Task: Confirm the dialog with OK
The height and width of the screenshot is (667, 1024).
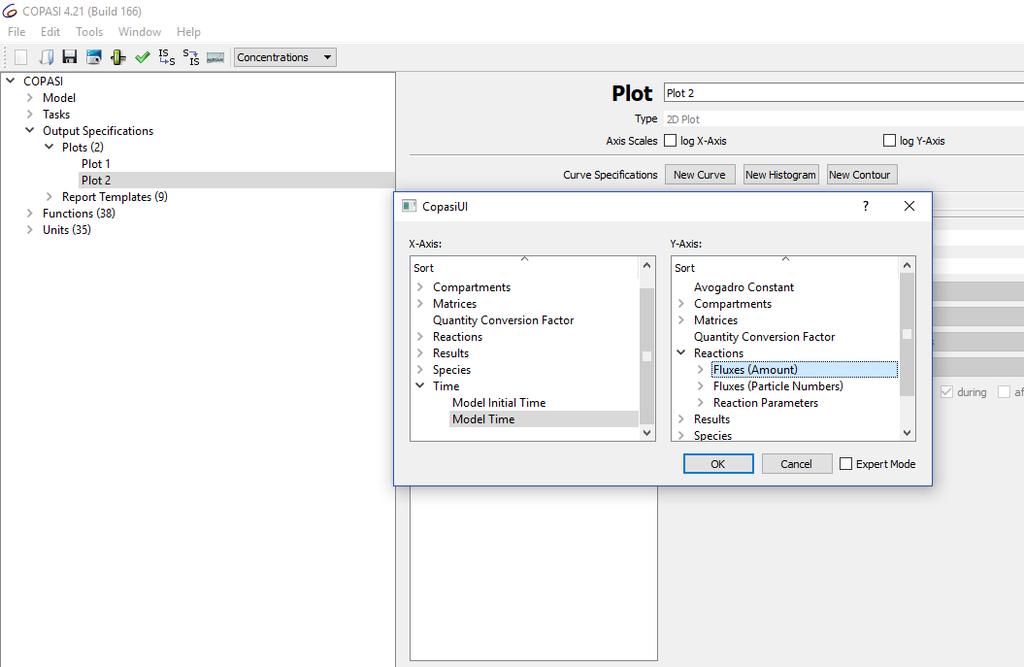Action: pos(718,464)
